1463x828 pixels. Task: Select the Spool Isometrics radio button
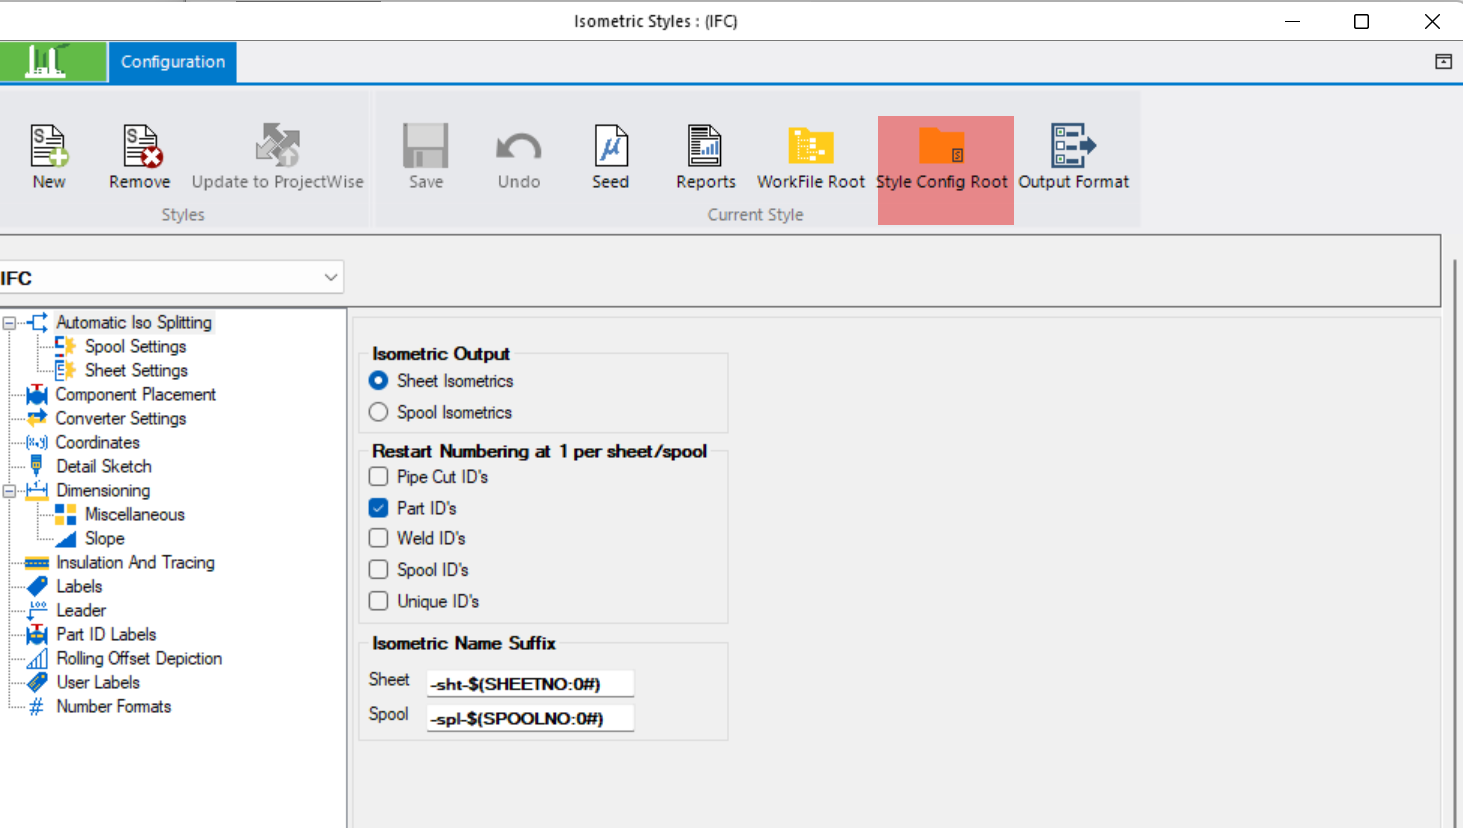[x=378, y=412]
